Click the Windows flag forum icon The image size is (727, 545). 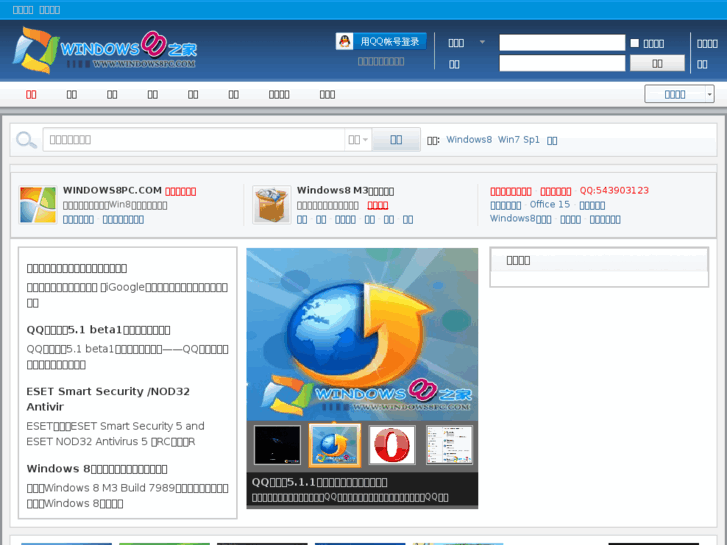click(x=38, y=205)
